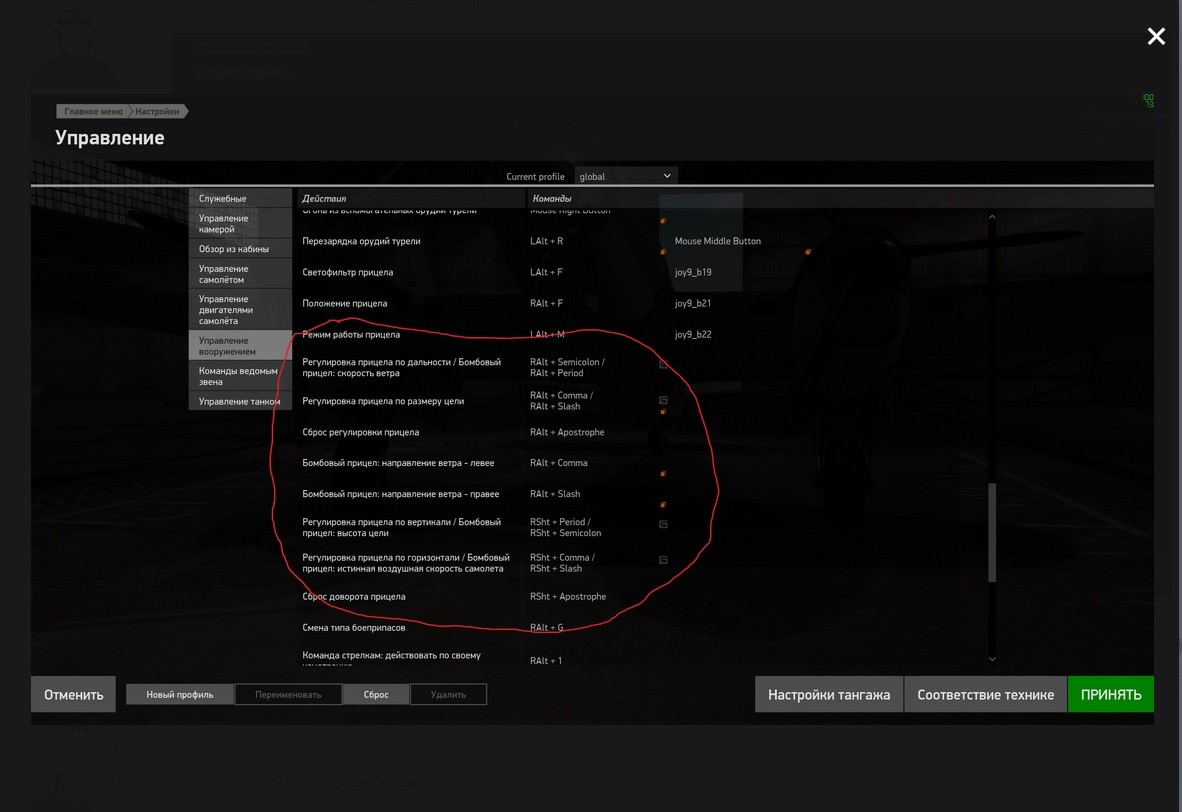Select the Управление танком category
This screenshot has height=812, width=1182.
[240, 402]
